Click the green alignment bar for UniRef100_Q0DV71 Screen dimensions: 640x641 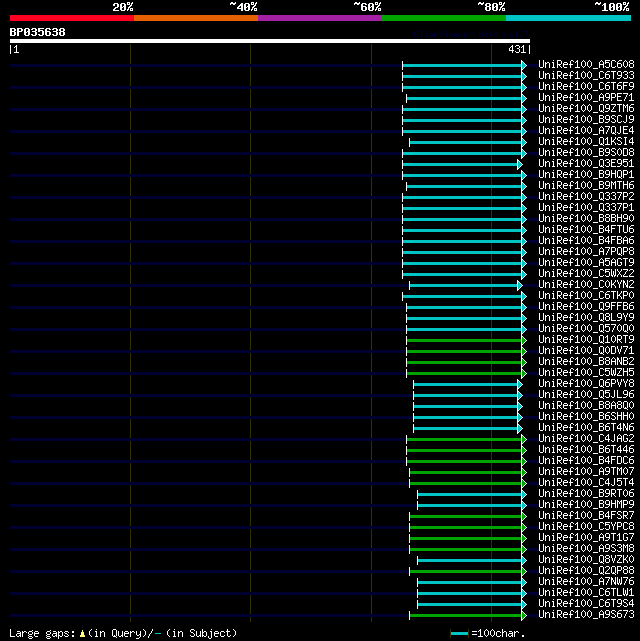tap(464, 351)
